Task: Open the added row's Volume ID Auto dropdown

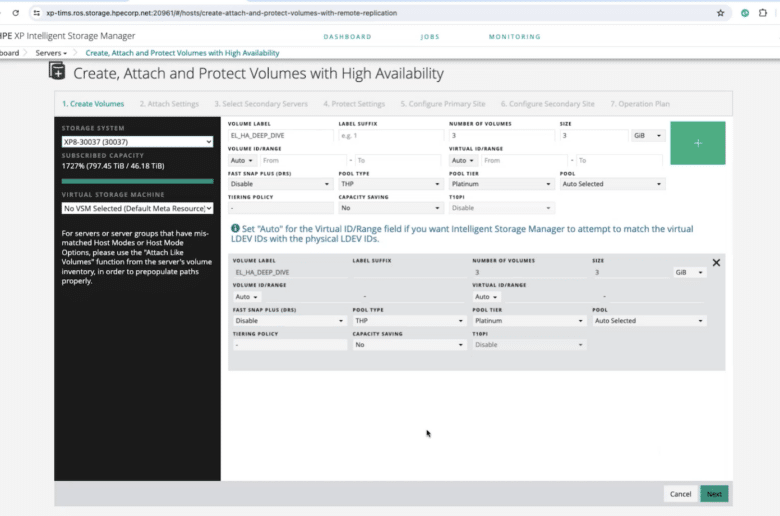Action: coord(247,297)
